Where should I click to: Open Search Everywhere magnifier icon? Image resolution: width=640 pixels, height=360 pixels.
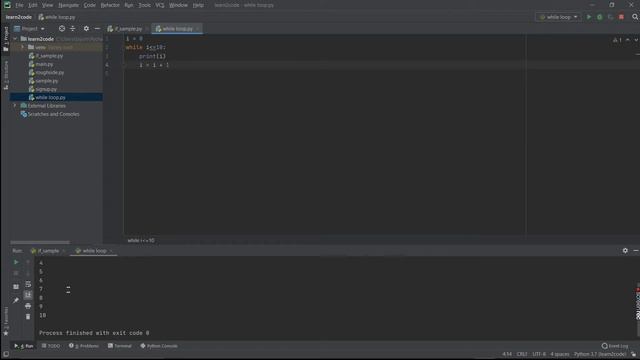point(635,17)
